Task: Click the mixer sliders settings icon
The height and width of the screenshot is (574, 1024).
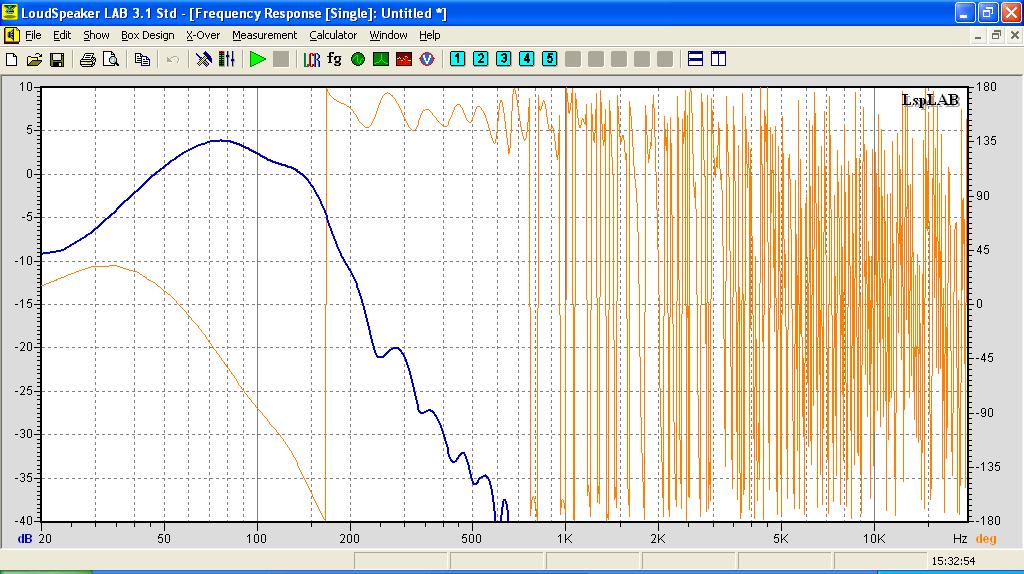Action: [x=226, y=60]
